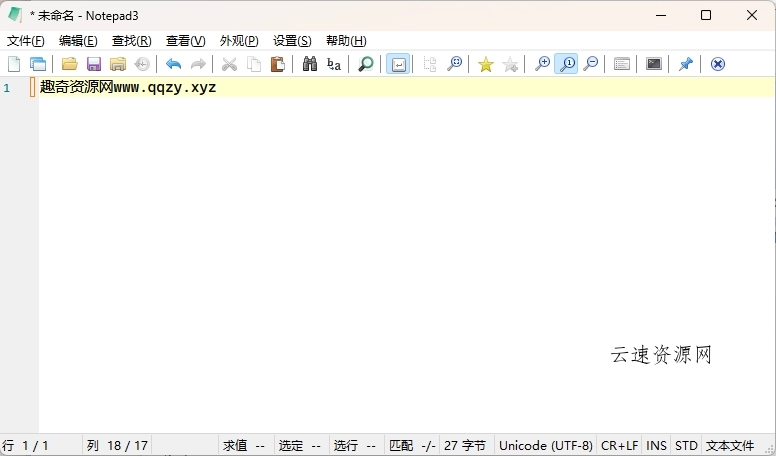Viewport: 776px width, 456px height.
Task: Reset zoom with the magnifier labeled 1
Action: pos(566,64)
